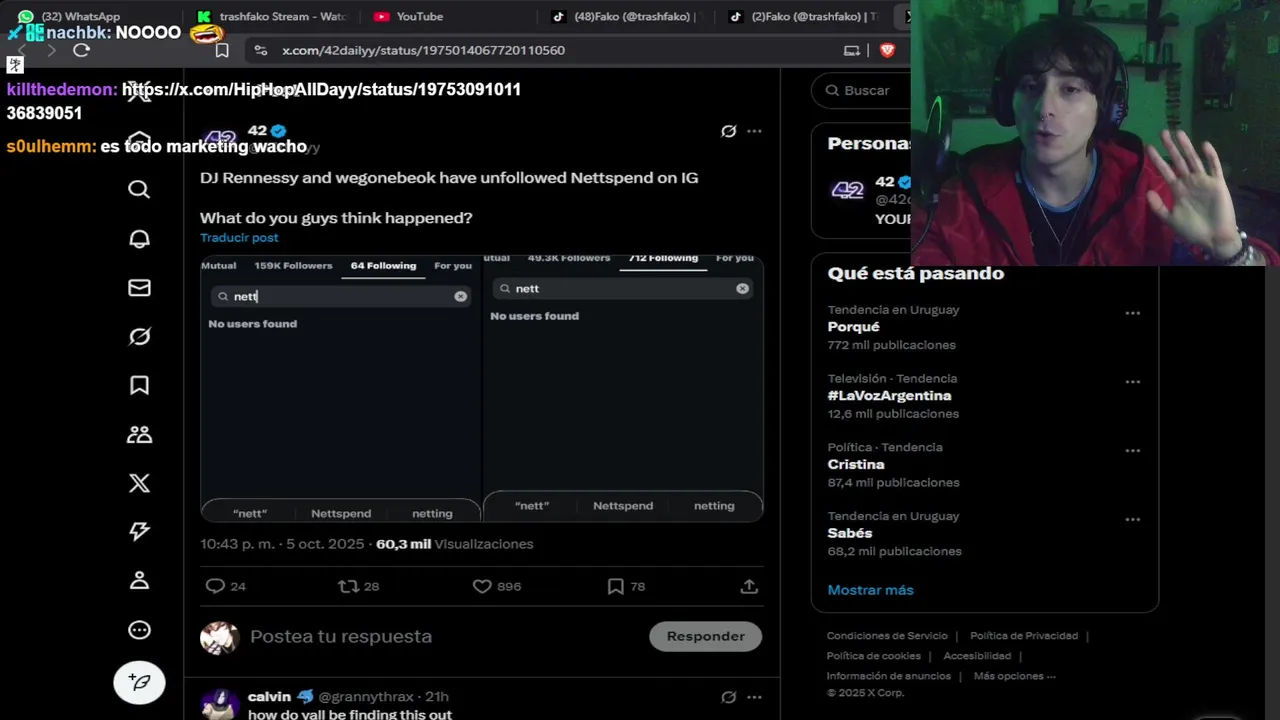Open #LaVozArgentina trending topic
Image resolution: width=1280 pixels, height=720 pixels.
pyautogui.click(x=889, y=396)
